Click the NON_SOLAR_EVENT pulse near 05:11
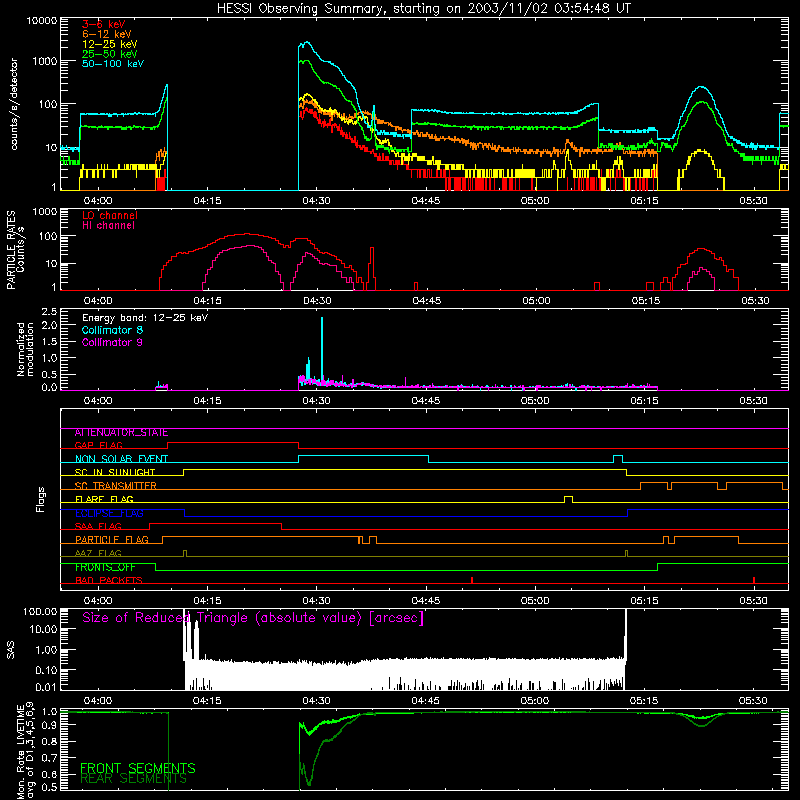The width and height of the screenshot is (800, 800). (x=618, y=459)
